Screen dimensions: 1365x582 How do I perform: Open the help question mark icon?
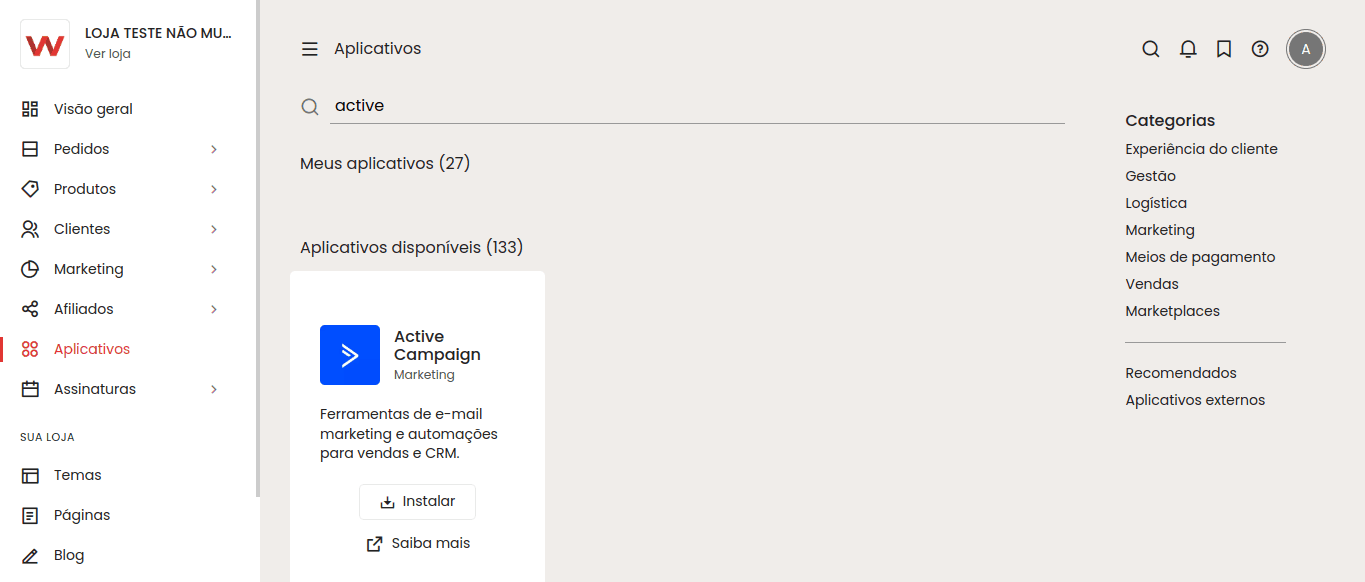click(x=1260, y=49)
